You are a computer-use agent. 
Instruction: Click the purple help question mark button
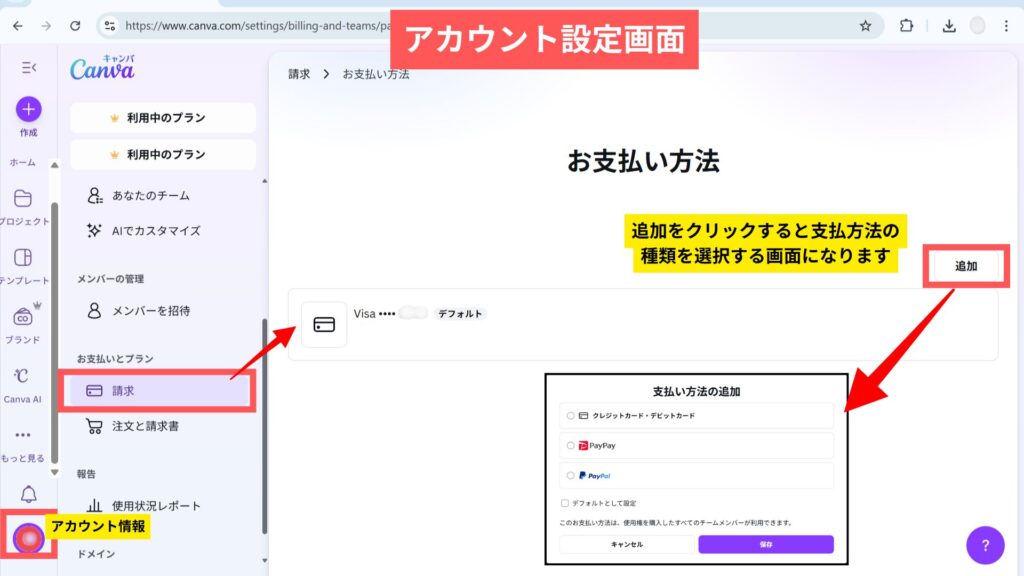(x=985, y=545)
